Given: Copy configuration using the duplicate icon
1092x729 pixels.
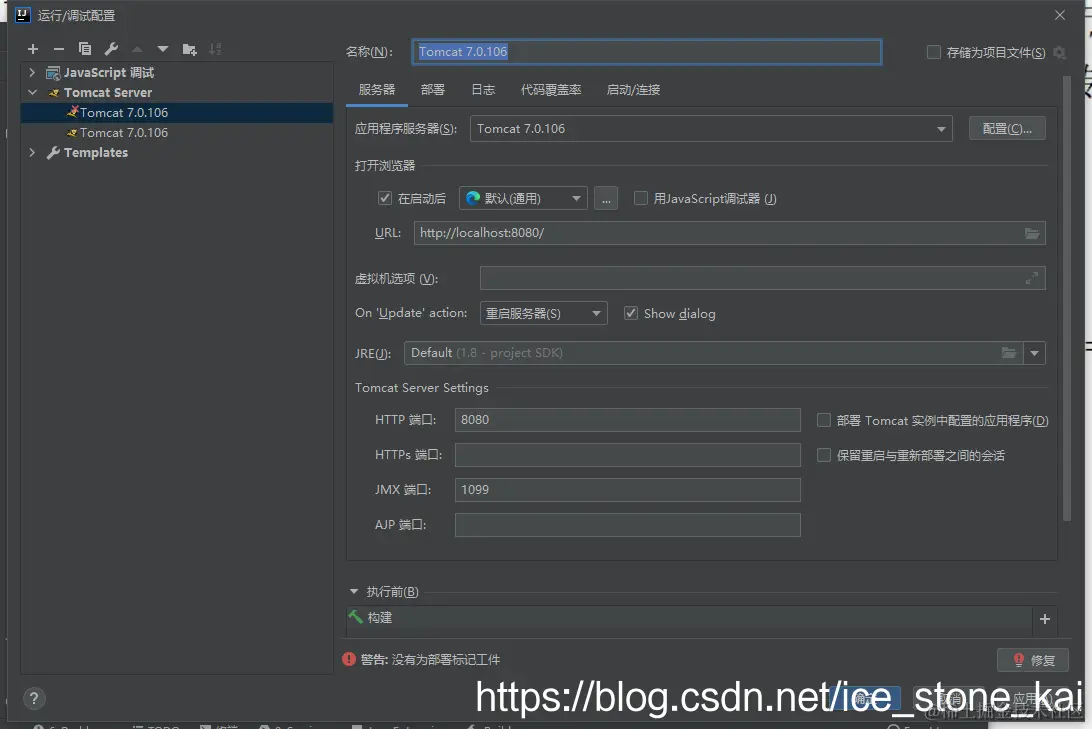Looking at the screenshot, I should tap(84, 49).
